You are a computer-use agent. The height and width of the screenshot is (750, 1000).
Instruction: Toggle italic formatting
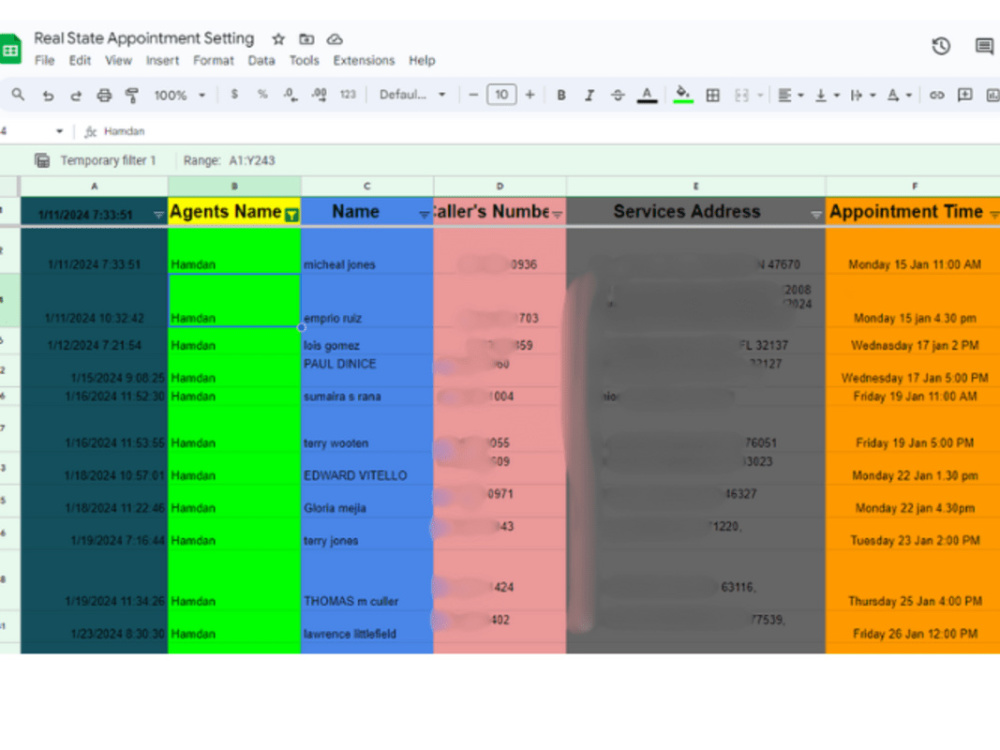pyautogui.click(x=589, y=95)
